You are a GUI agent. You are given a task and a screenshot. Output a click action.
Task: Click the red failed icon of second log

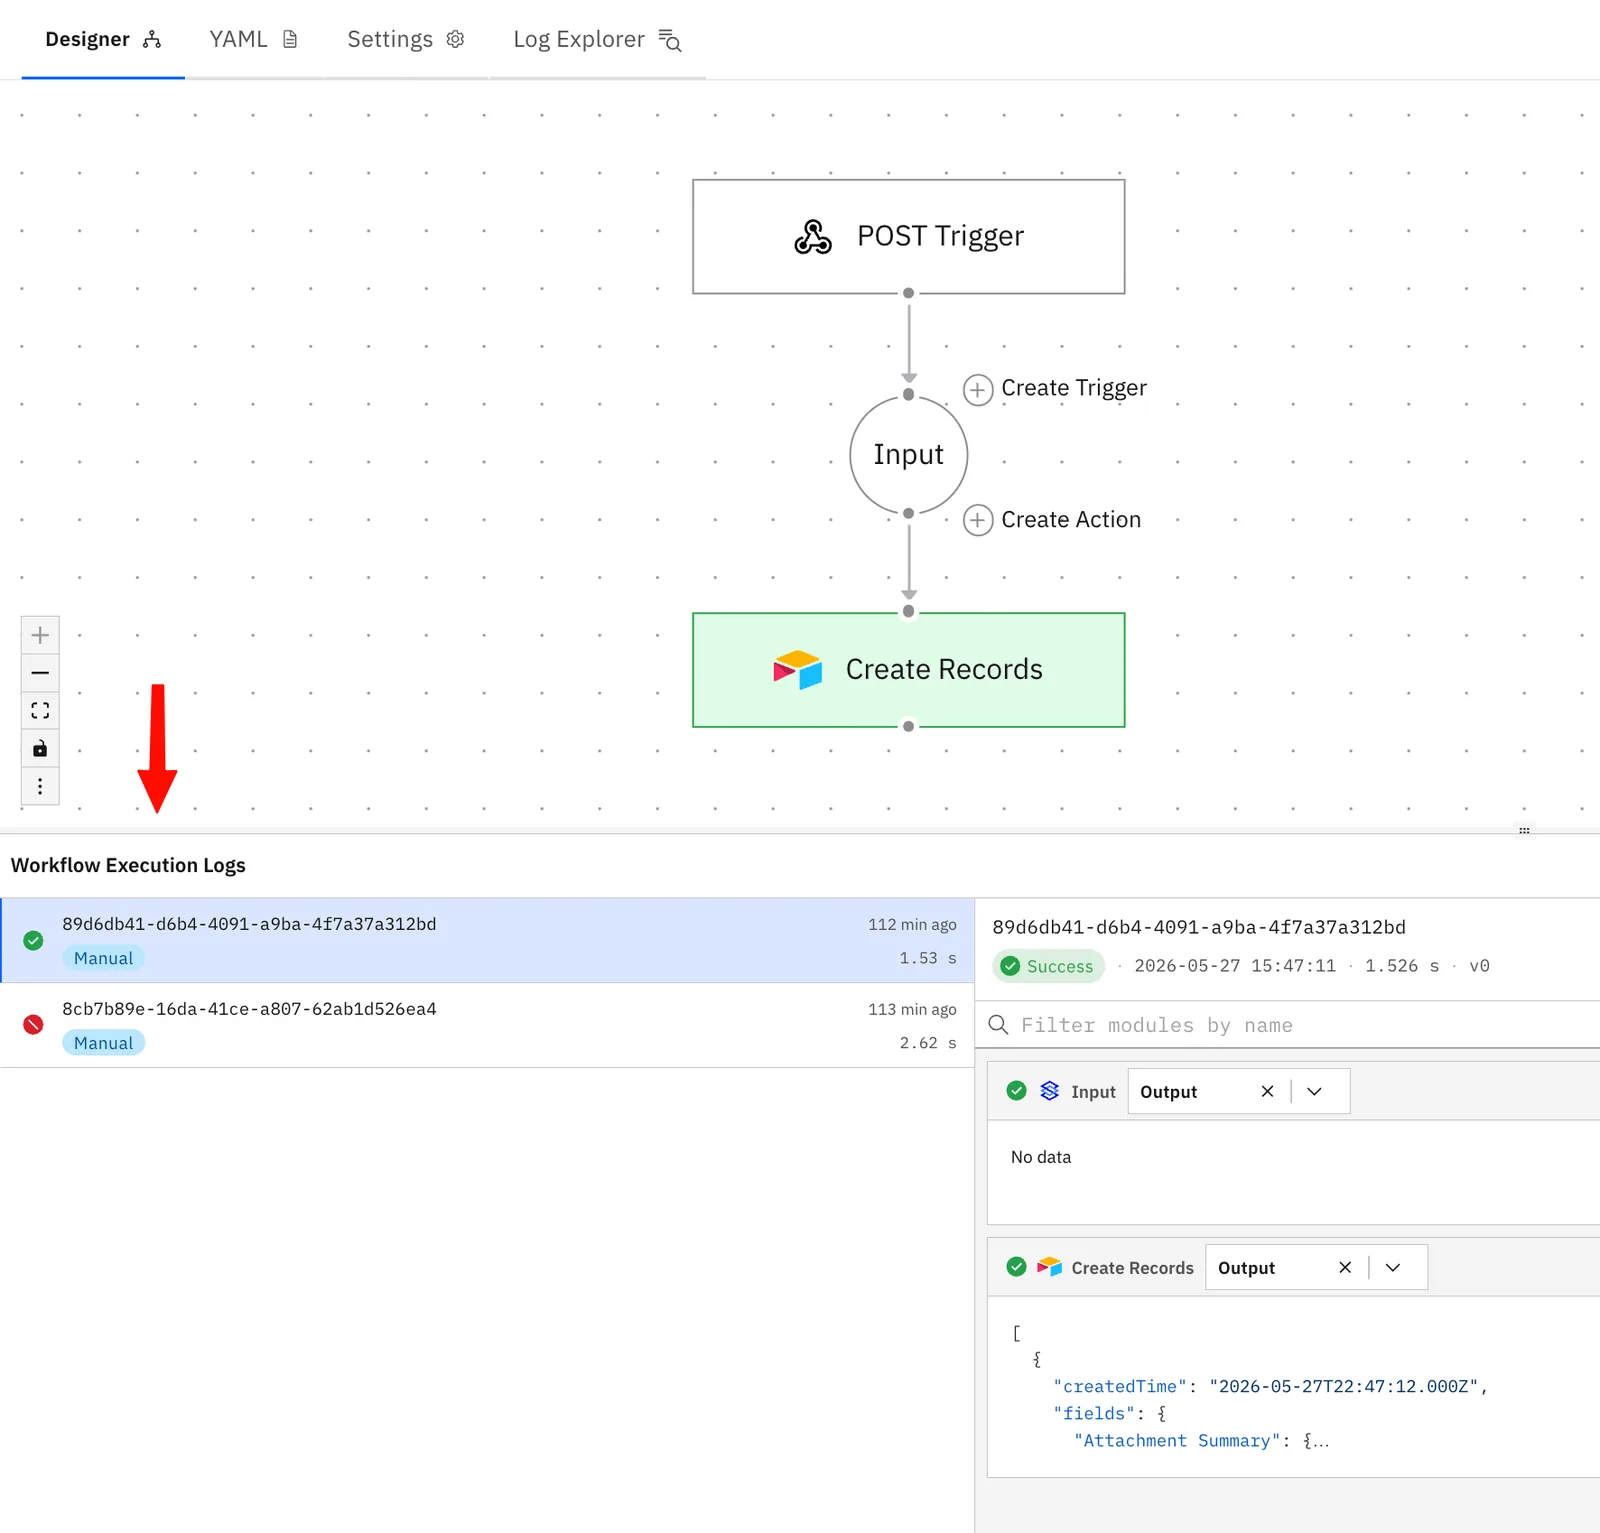pyautogui.click(x=33, y=1025)
